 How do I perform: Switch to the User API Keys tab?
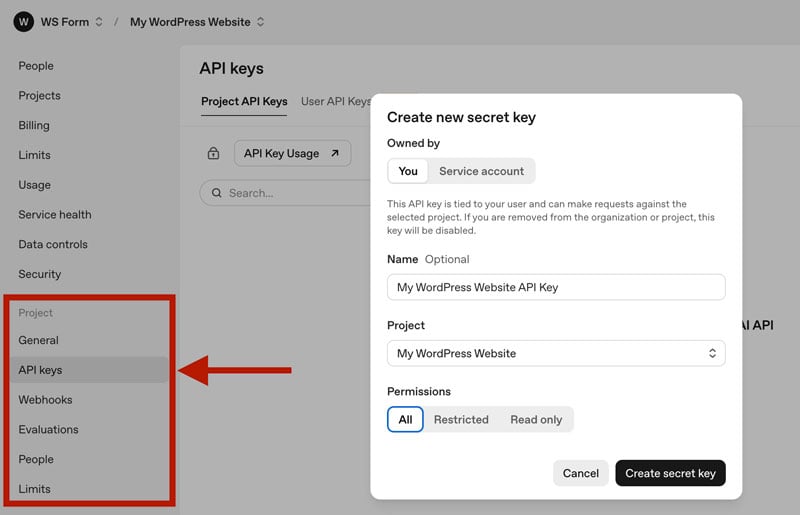(x=336, y=102)
